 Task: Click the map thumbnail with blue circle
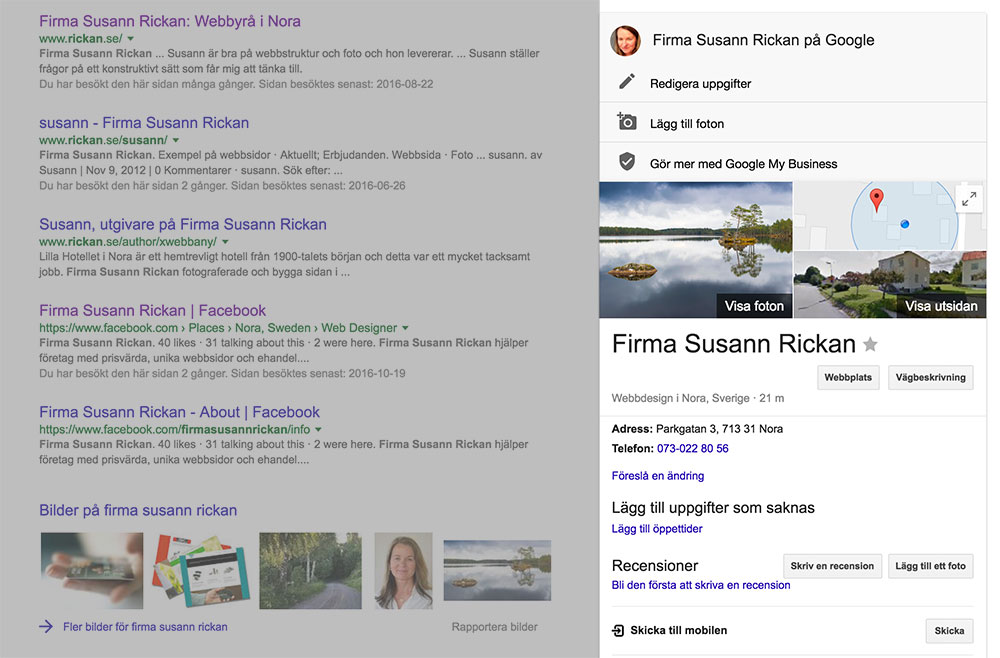point(890,216)
